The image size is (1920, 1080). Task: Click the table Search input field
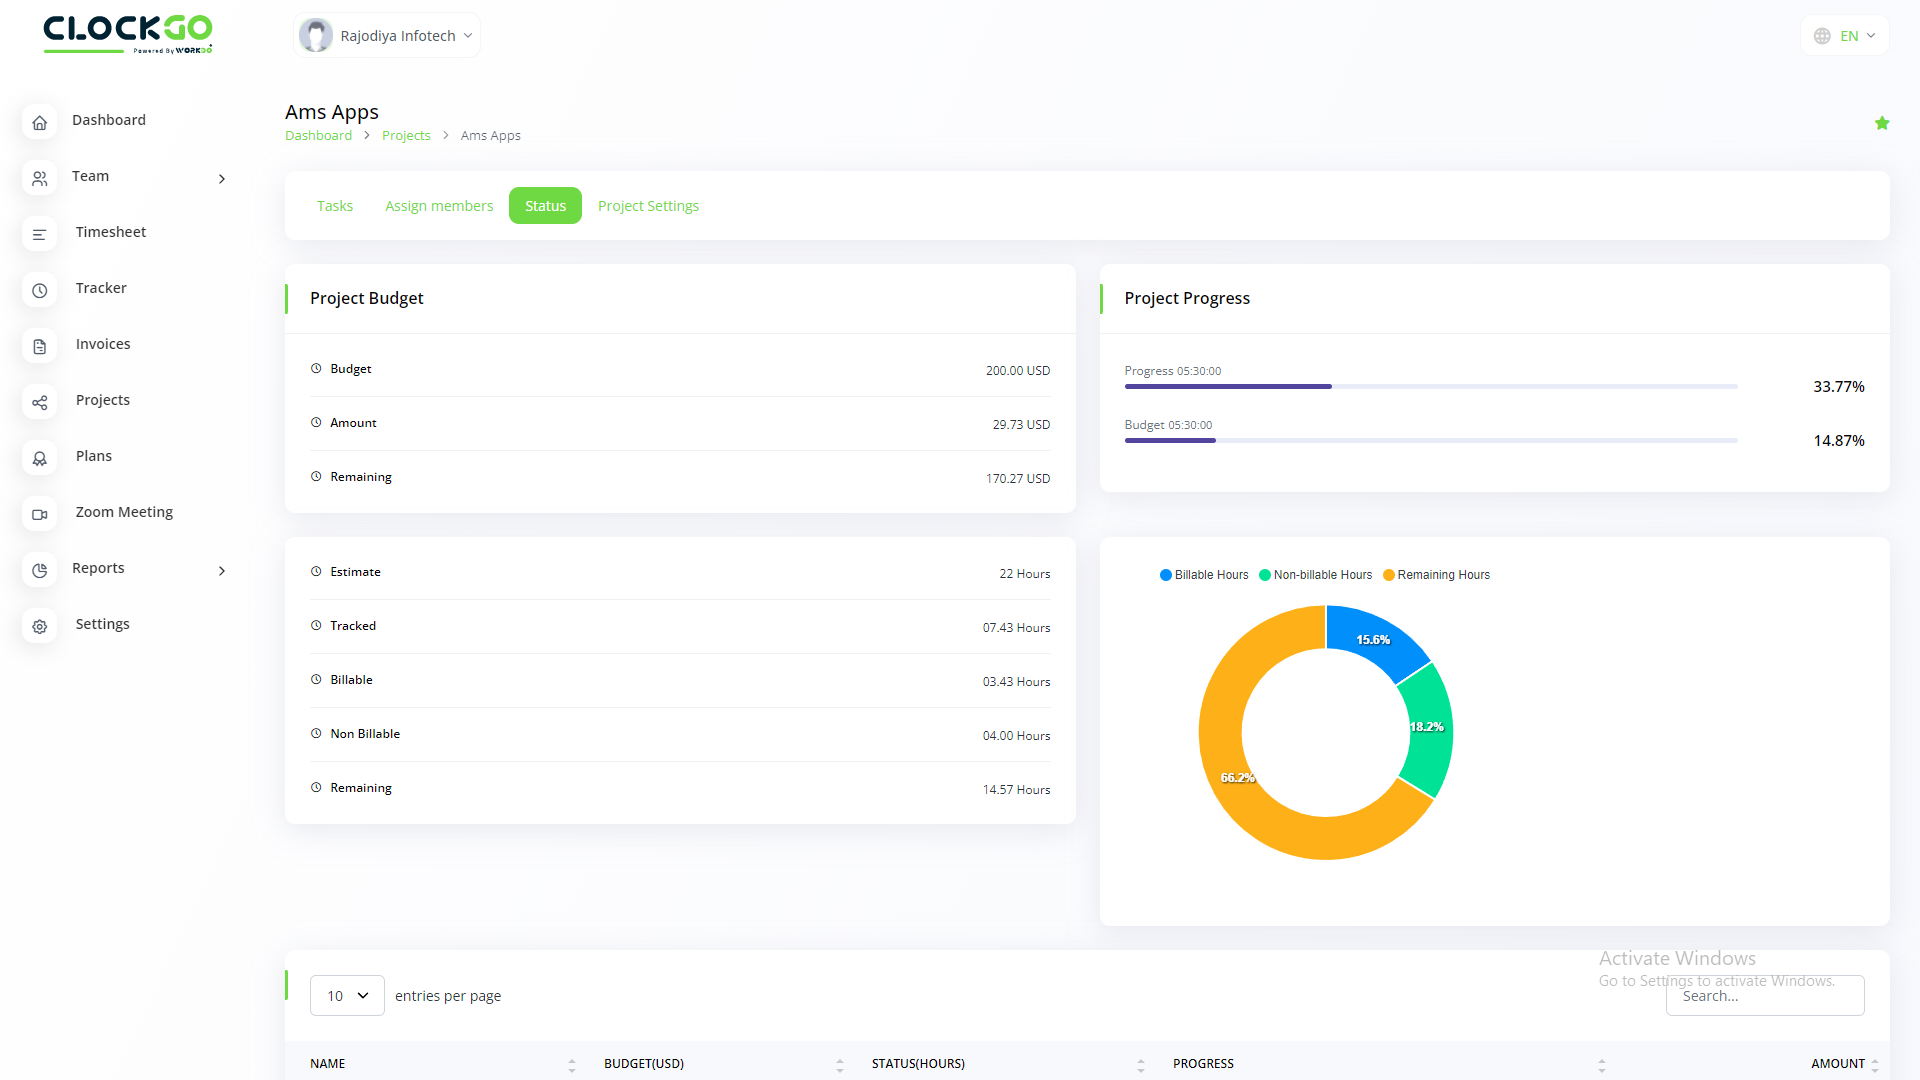[x=1764, y=996]
